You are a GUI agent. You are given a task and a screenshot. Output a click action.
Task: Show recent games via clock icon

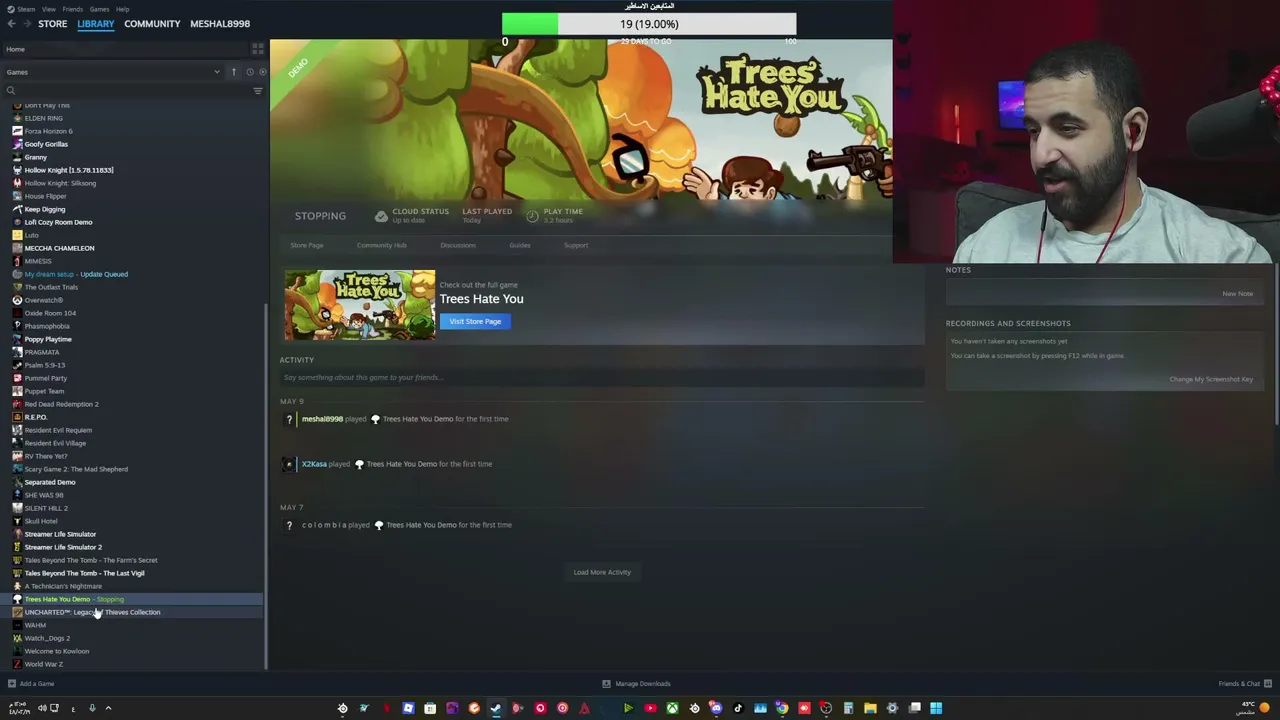tap(249, 72)
